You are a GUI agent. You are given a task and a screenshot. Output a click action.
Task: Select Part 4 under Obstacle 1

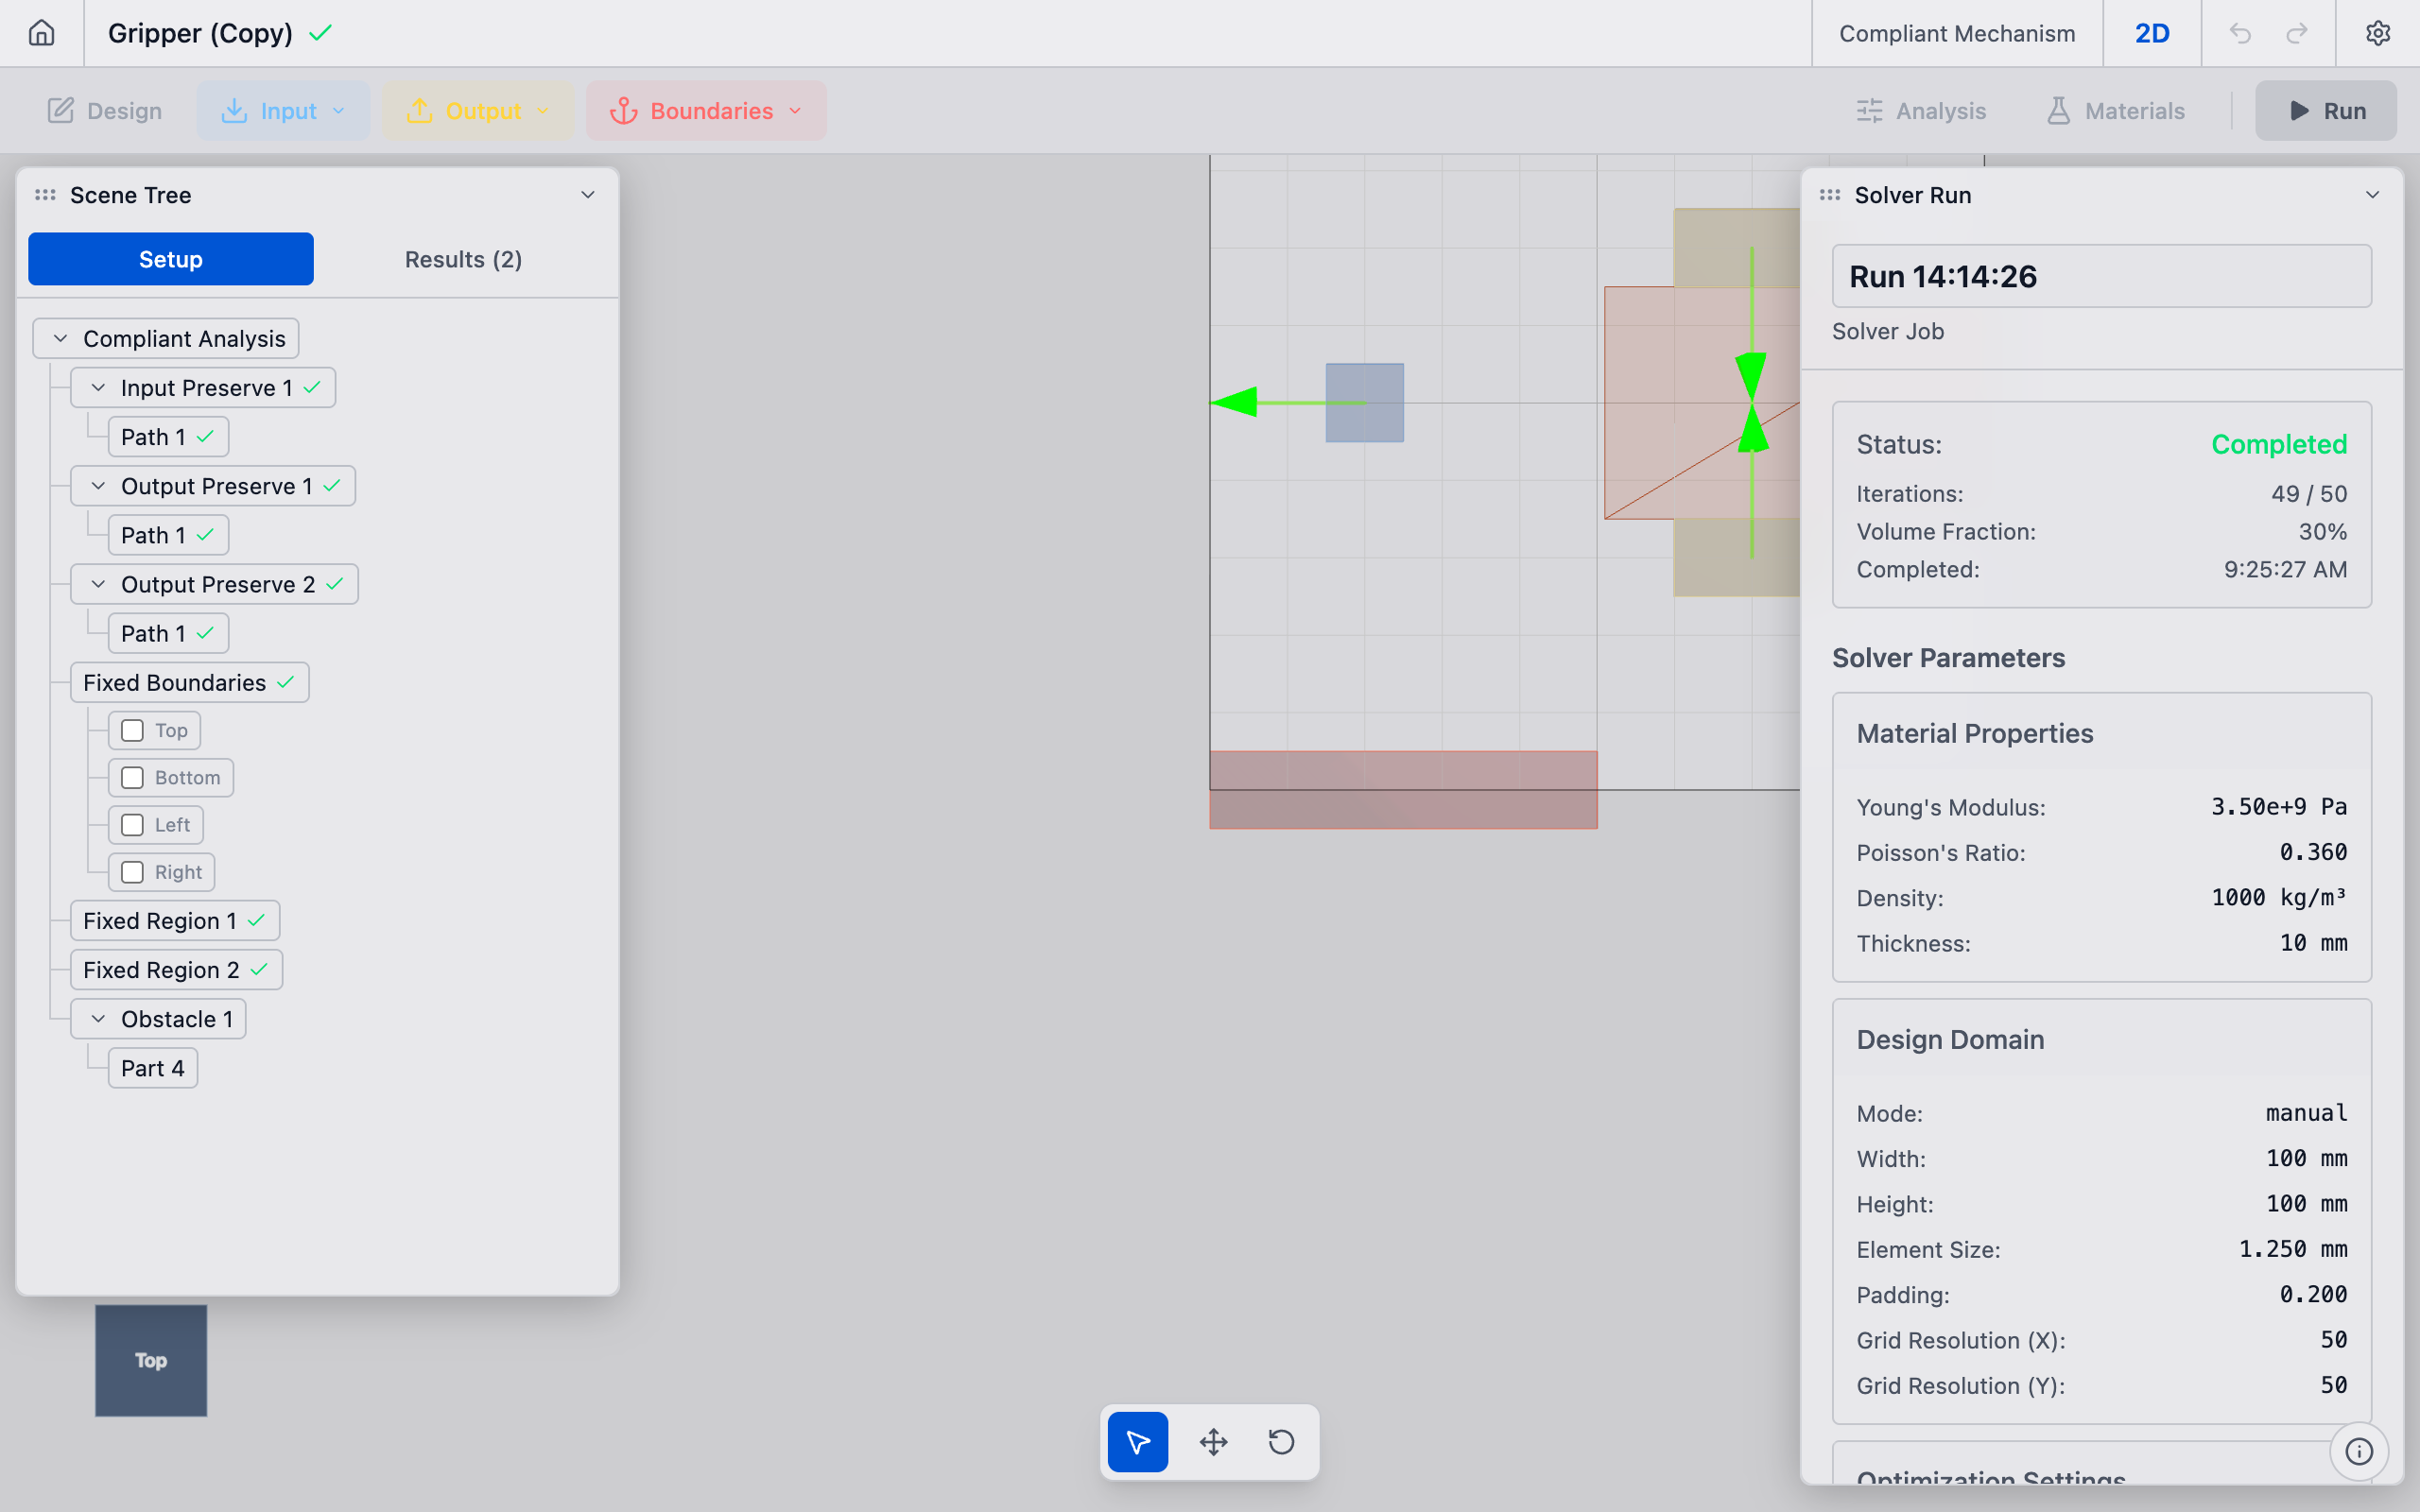[153, 1068]
